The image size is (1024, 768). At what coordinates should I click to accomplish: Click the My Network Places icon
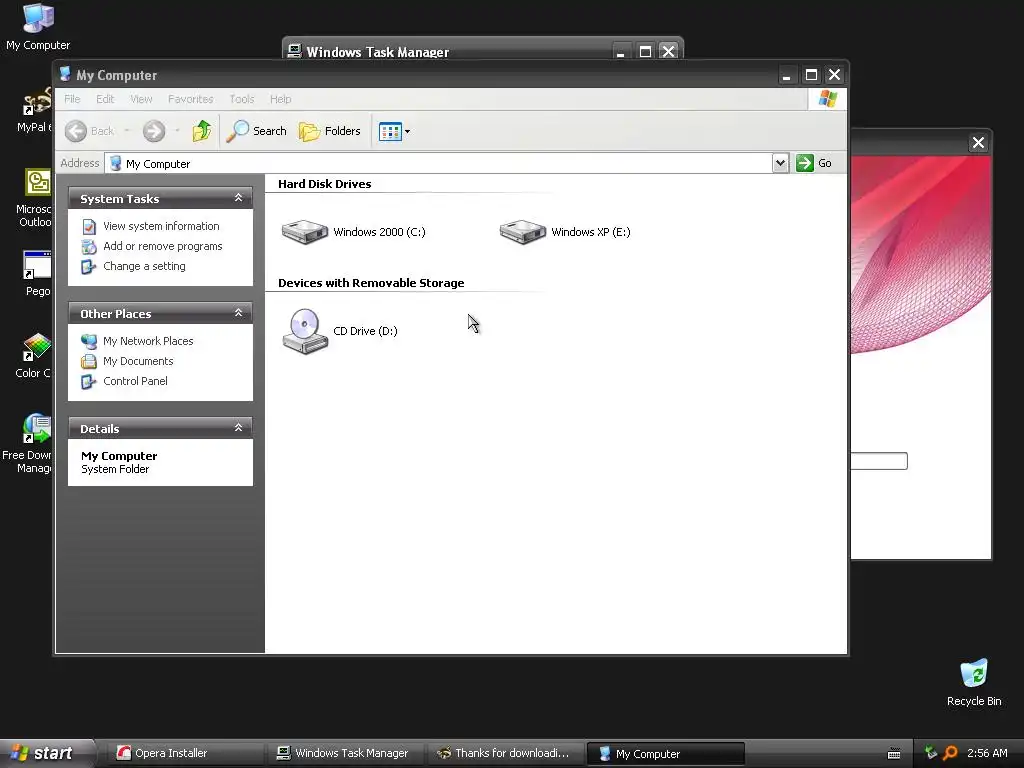click(x=89, y=341)
